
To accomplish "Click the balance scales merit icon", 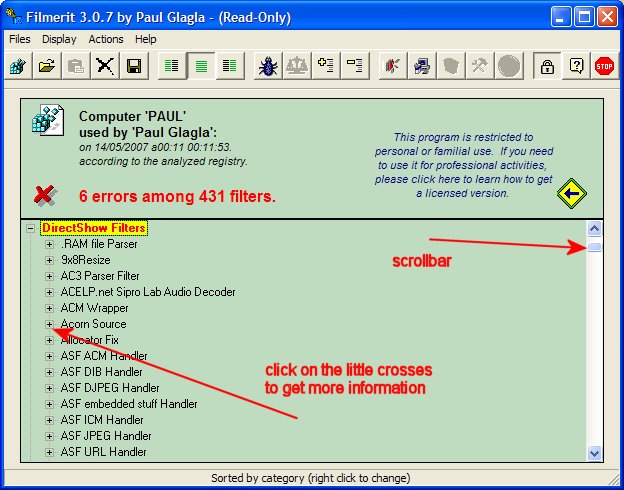I will (297, 66).
